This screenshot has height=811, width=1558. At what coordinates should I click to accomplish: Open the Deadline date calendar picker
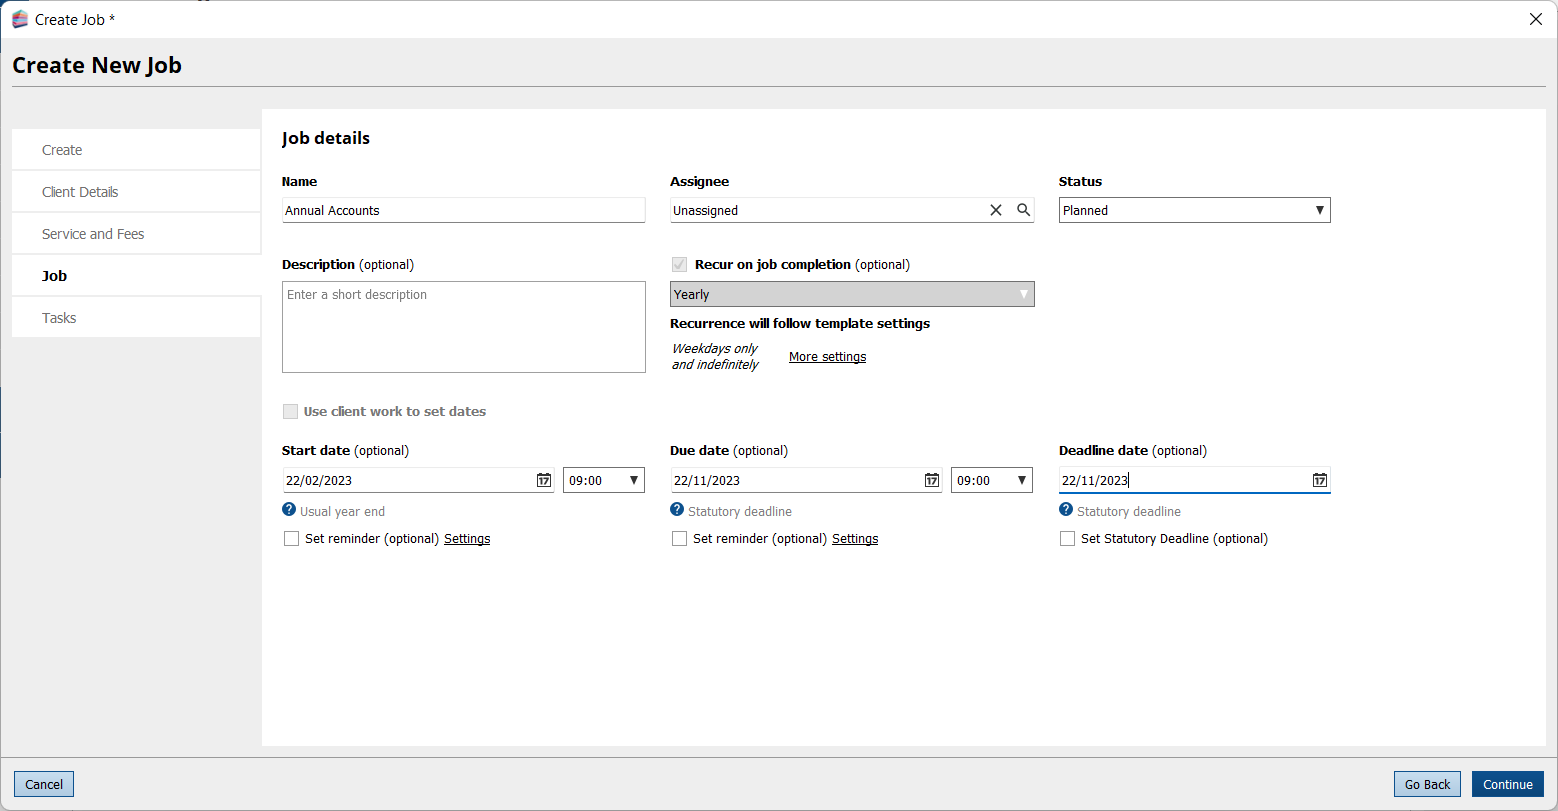(x=1319, y=480)
